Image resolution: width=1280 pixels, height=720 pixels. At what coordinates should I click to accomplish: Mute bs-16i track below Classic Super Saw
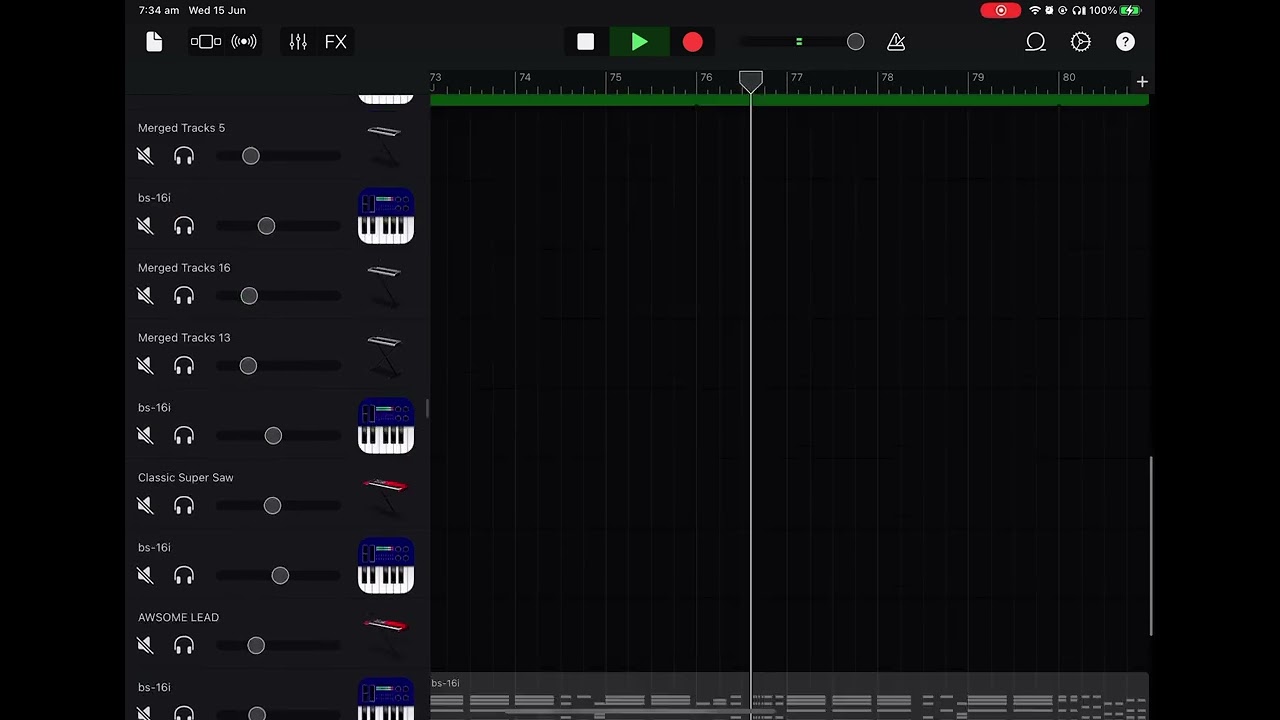tap(146, 576)
